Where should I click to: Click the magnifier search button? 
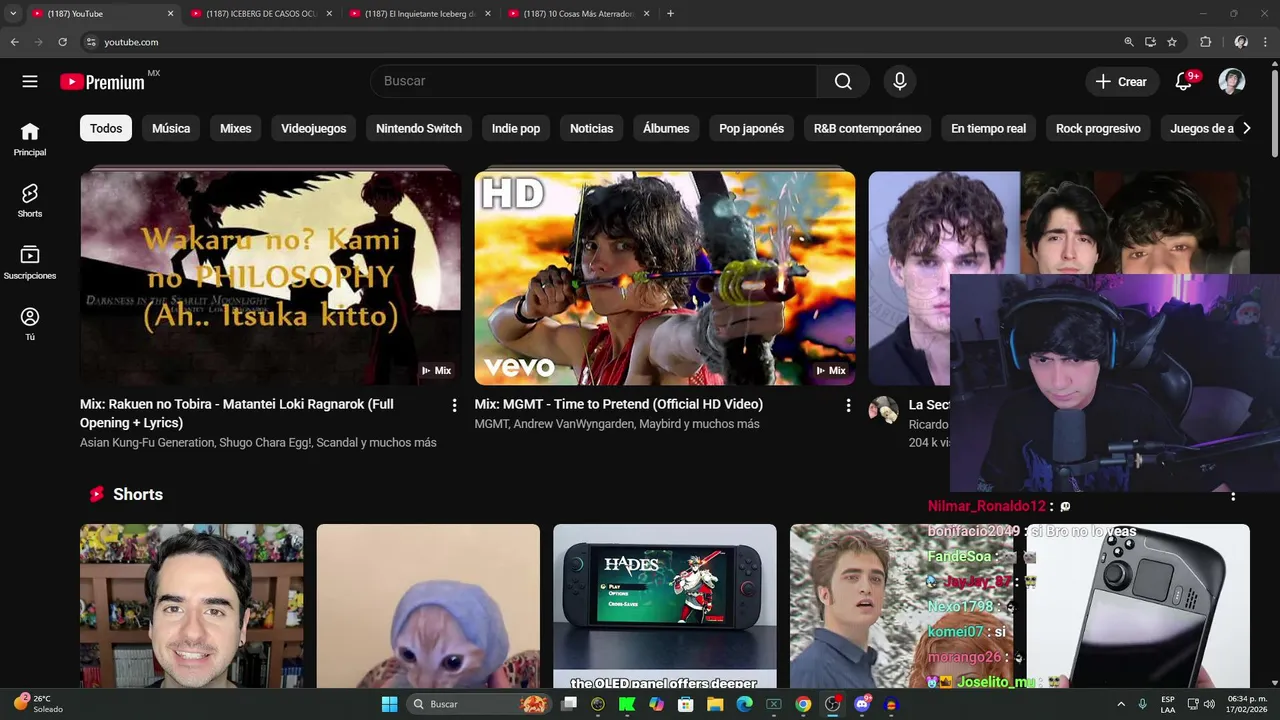[843, 82]
